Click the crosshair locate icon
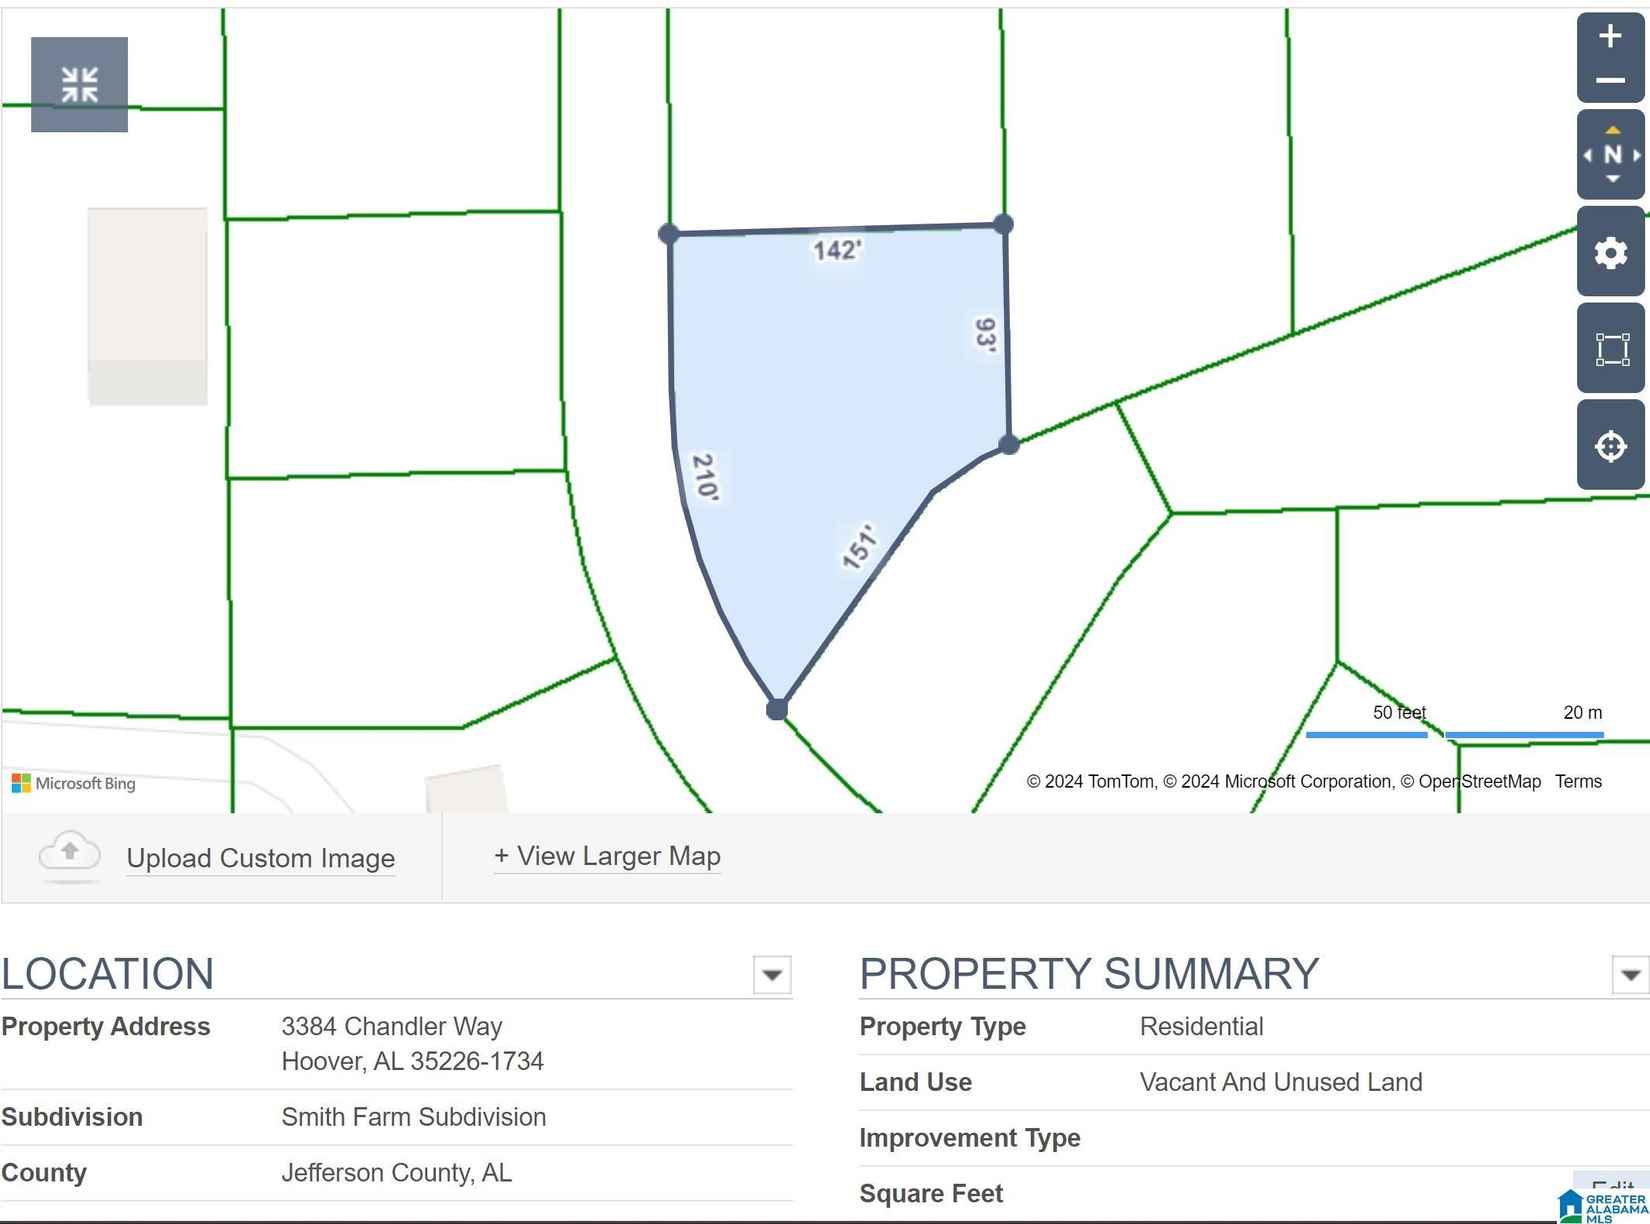This screenshot has height=1224, width=1650. [1610, 446]
